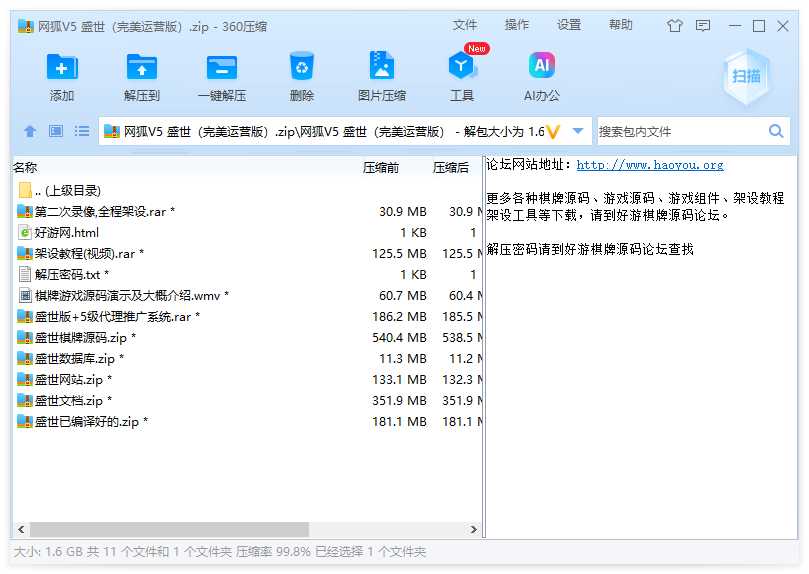Open the 帮助 menu
Screen dimensions: 809x574
tap(620, 25)
